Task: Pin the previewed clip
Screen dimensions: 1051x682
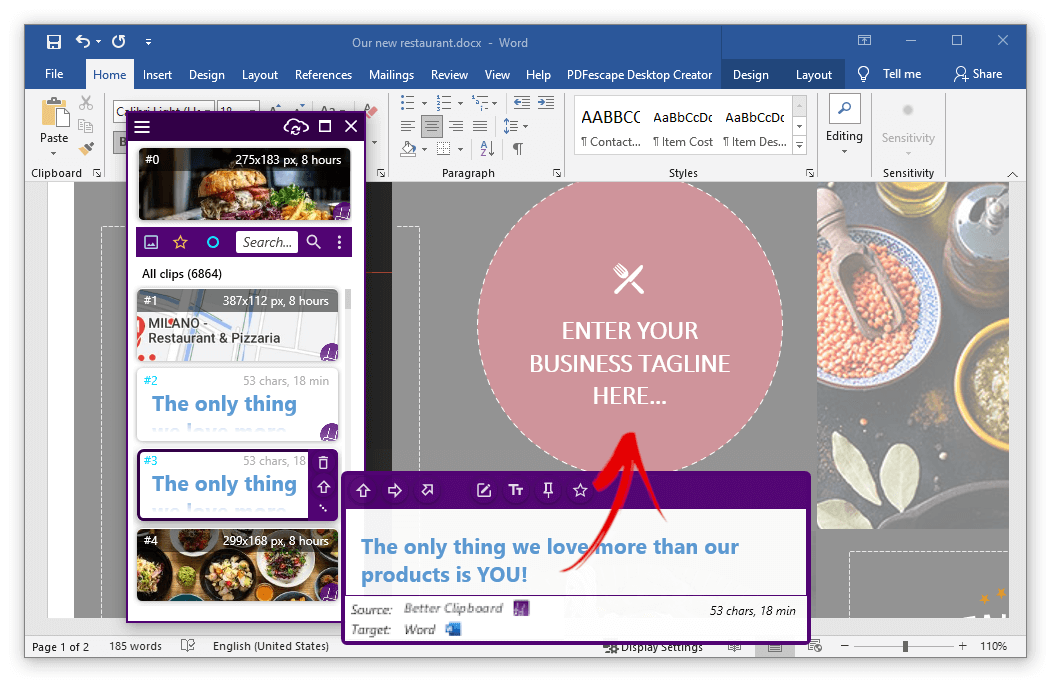Action: [x=548, y=490]
